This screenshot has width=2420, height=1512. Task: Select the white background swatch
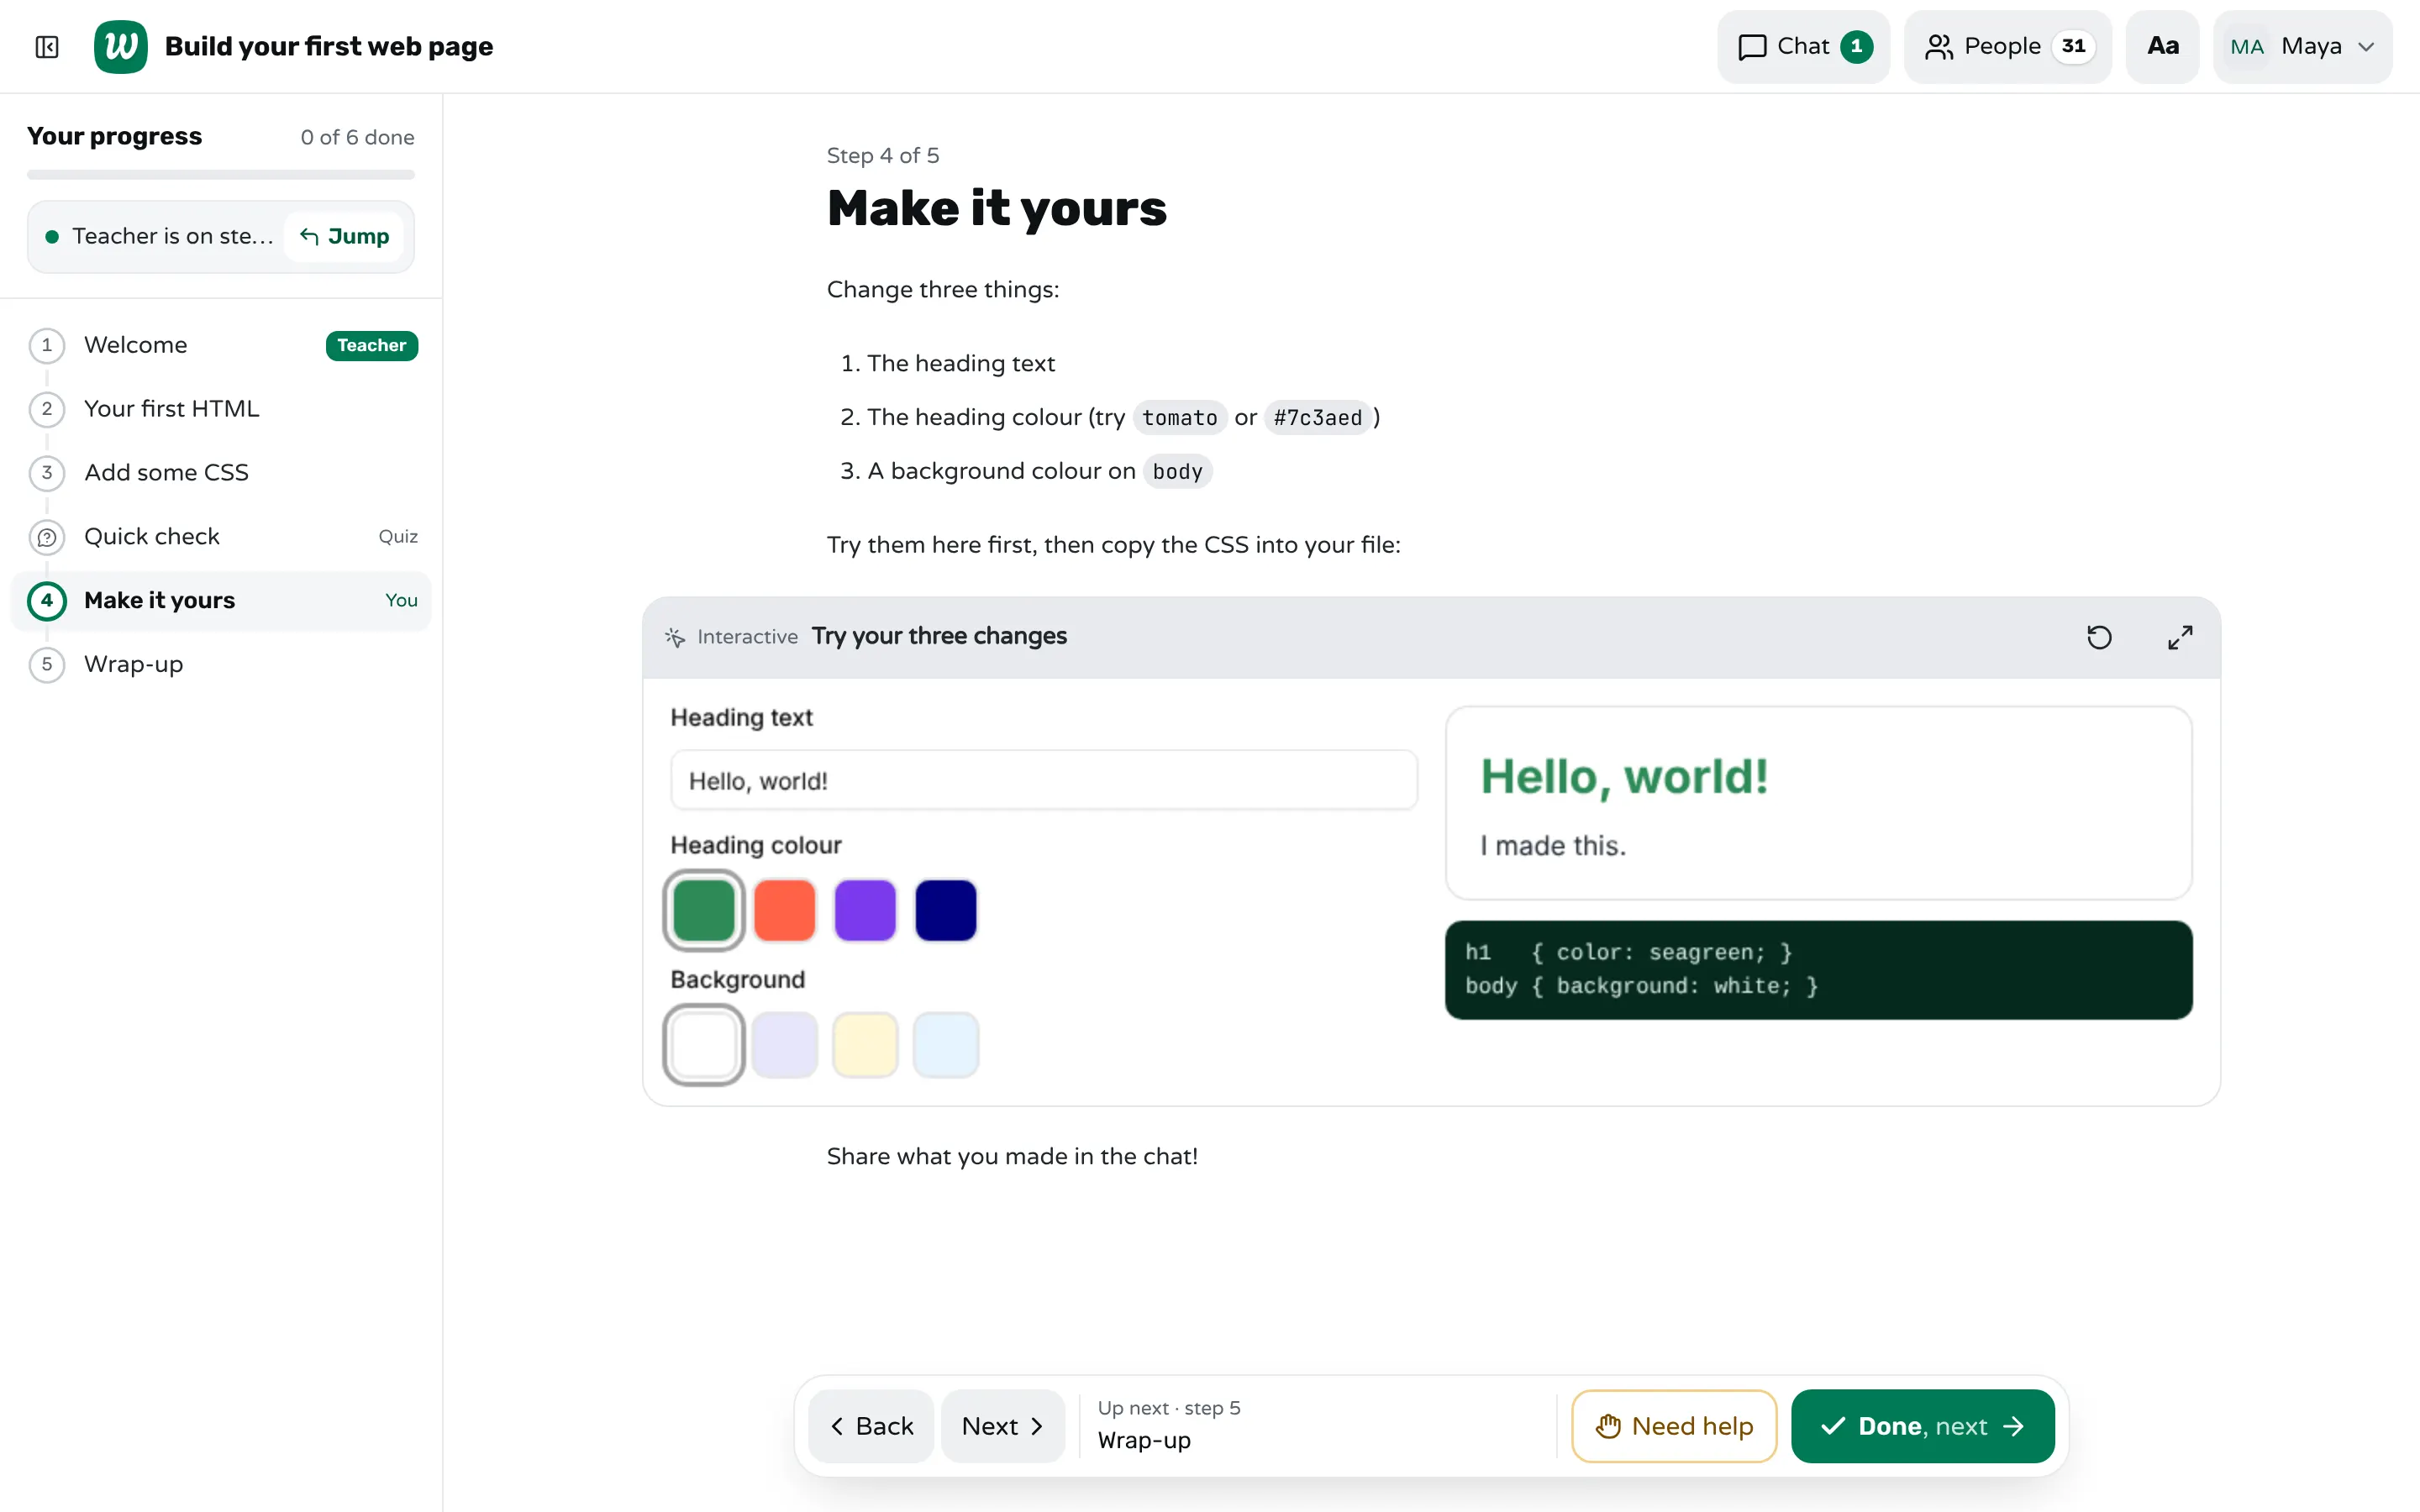(x=704, y=1045)
